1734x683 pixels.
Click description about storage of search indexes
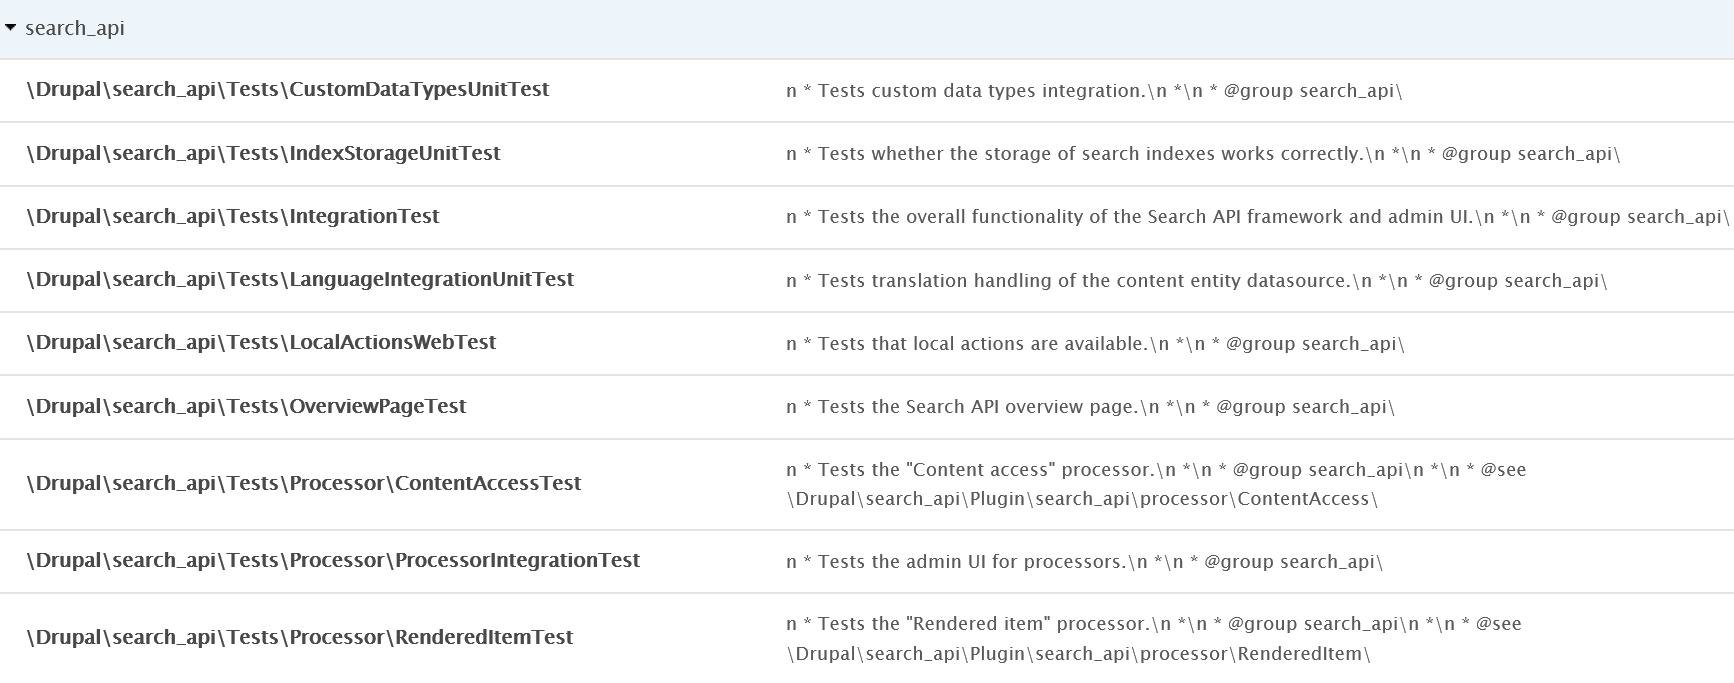pos(1203,154)
